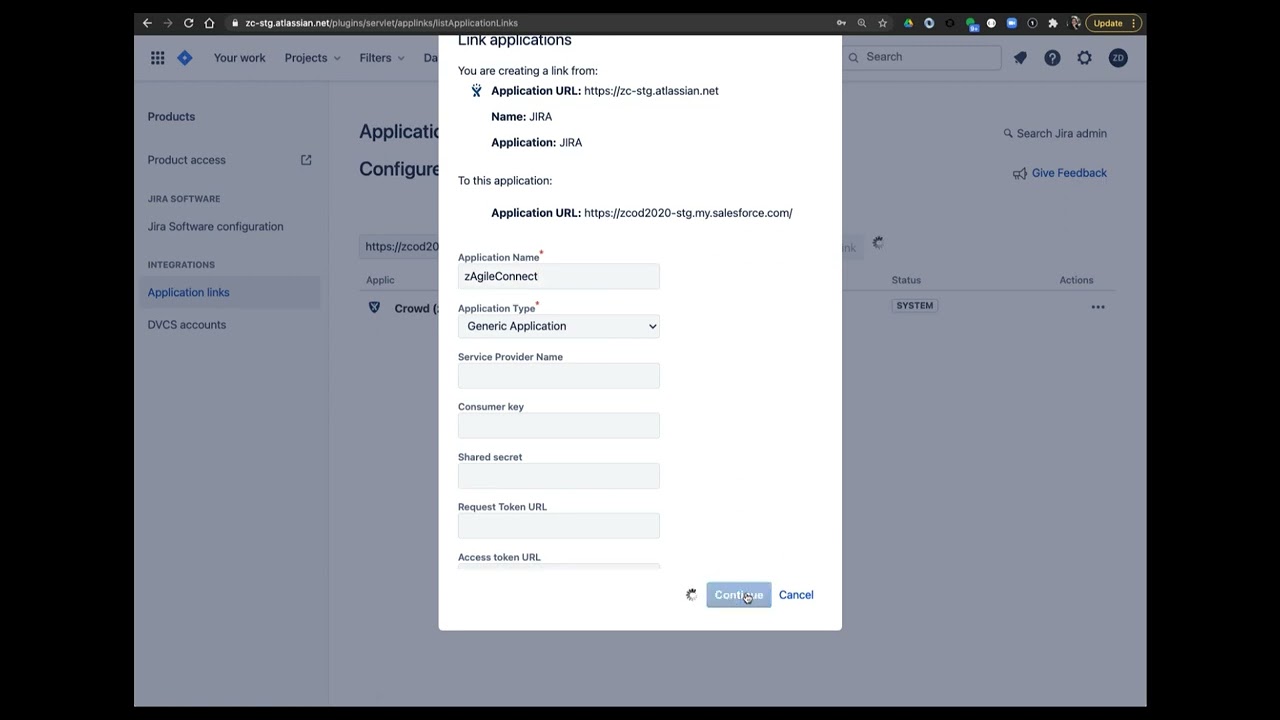1280x720 pixels.
Task: Go back with the browser back arrow
Action: point(147,23)
